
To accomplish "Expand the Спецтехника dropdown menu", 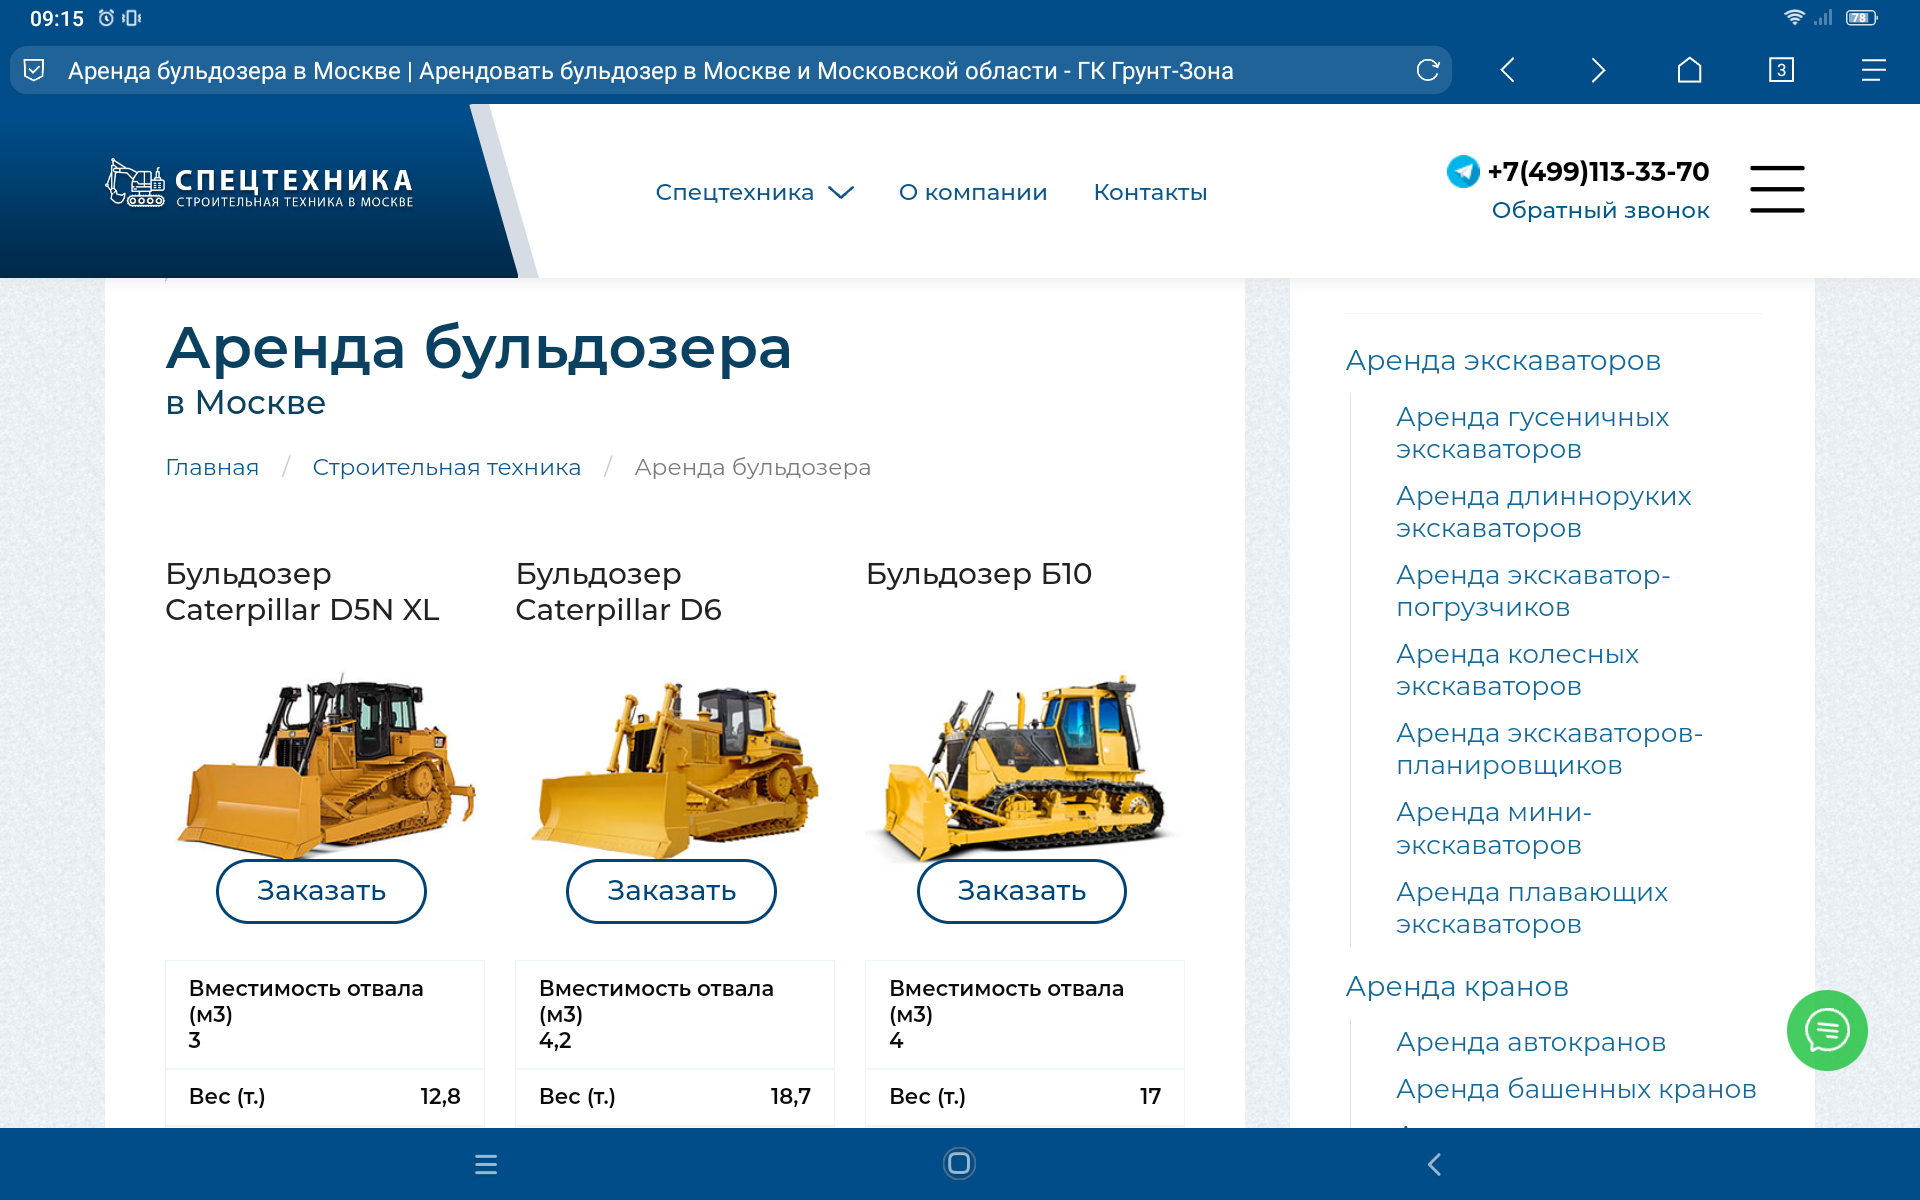I will pyautogui.click(x=754, y=192).
